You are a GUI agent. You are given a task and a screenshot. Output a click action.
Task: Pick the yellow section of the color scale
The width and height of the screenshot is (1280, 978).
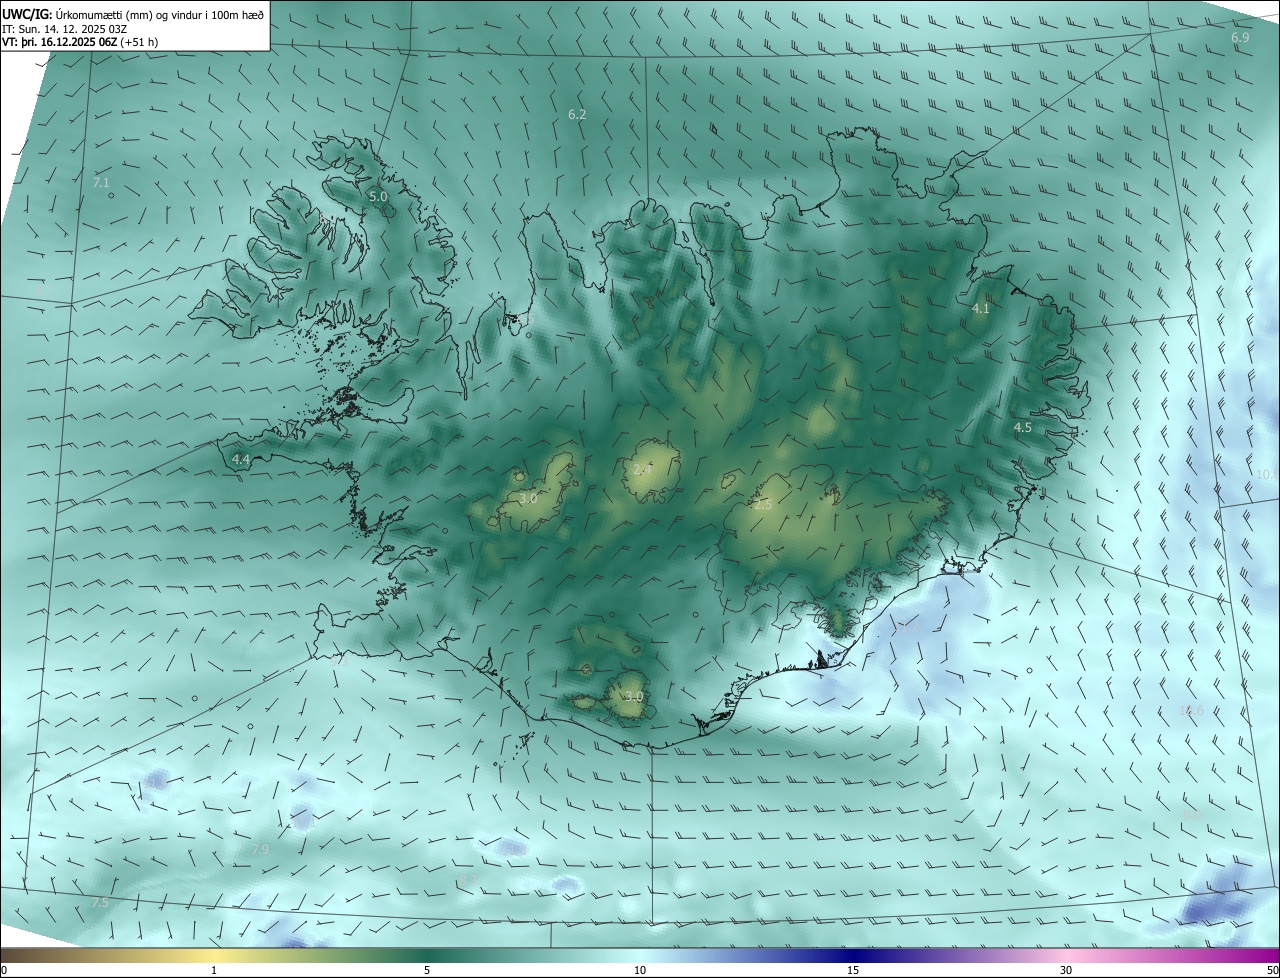pos(214,955)
